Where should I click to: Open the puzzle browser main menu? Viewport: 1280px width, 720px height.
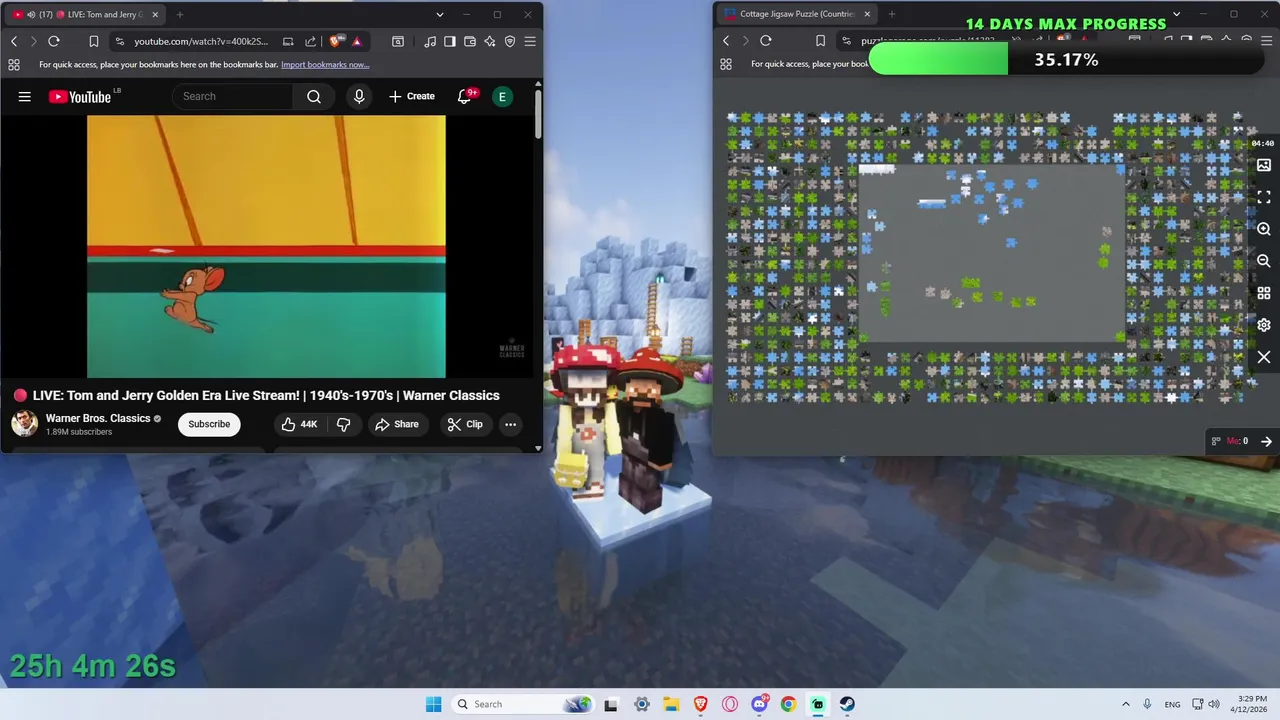1266,41
